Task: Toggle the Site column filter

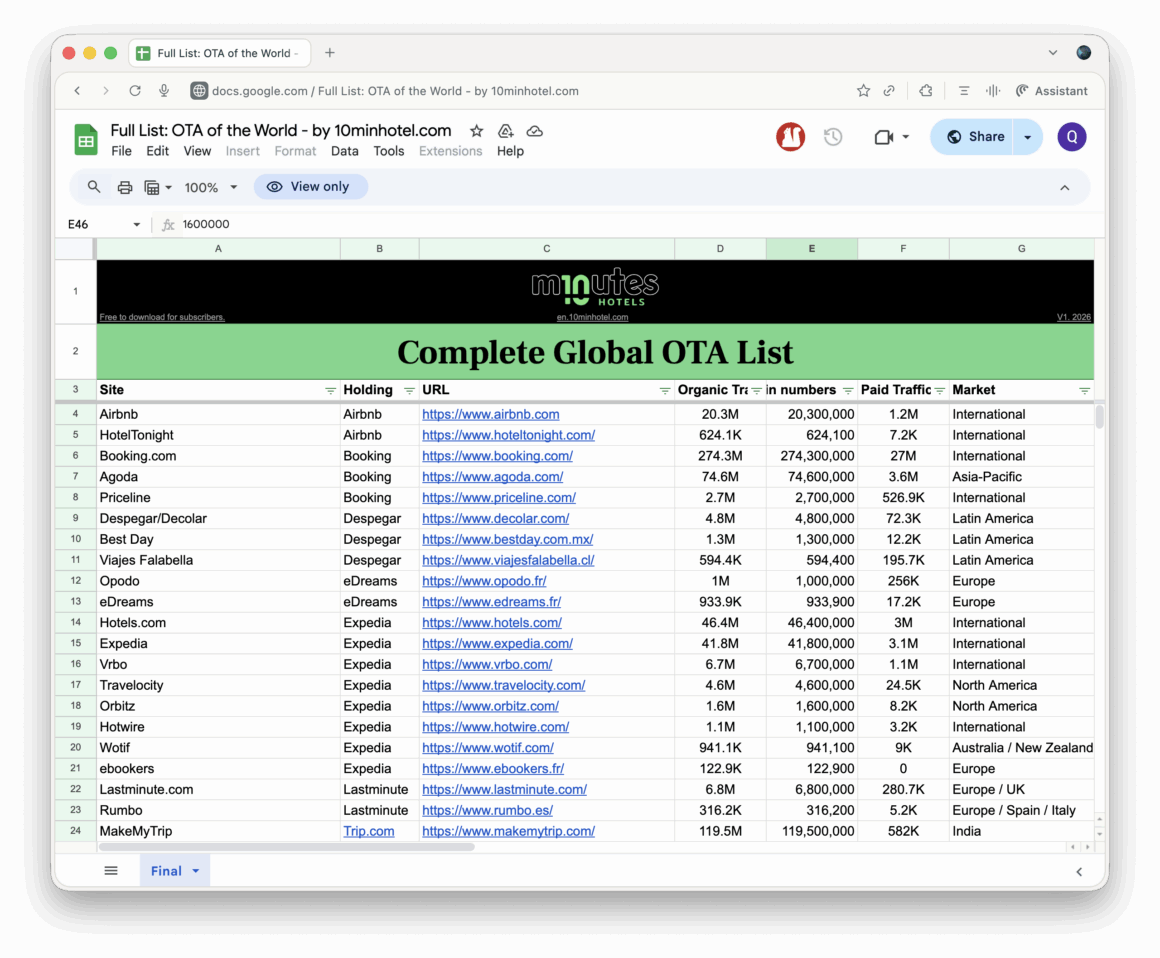Action: pyautogui.click(x=331, y=390)
